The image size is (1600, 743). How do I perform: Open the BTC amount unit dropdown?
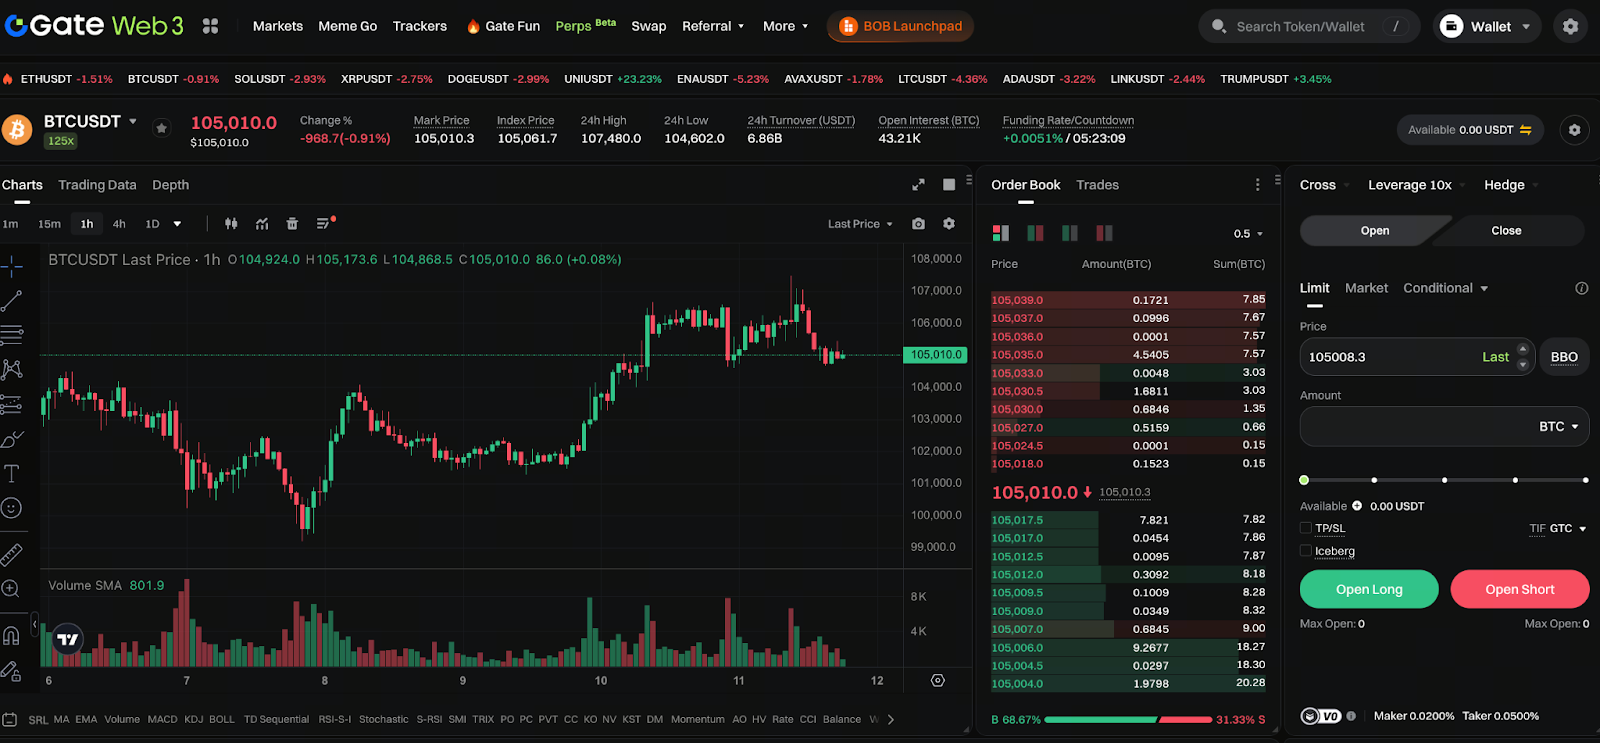[1559, 427]
